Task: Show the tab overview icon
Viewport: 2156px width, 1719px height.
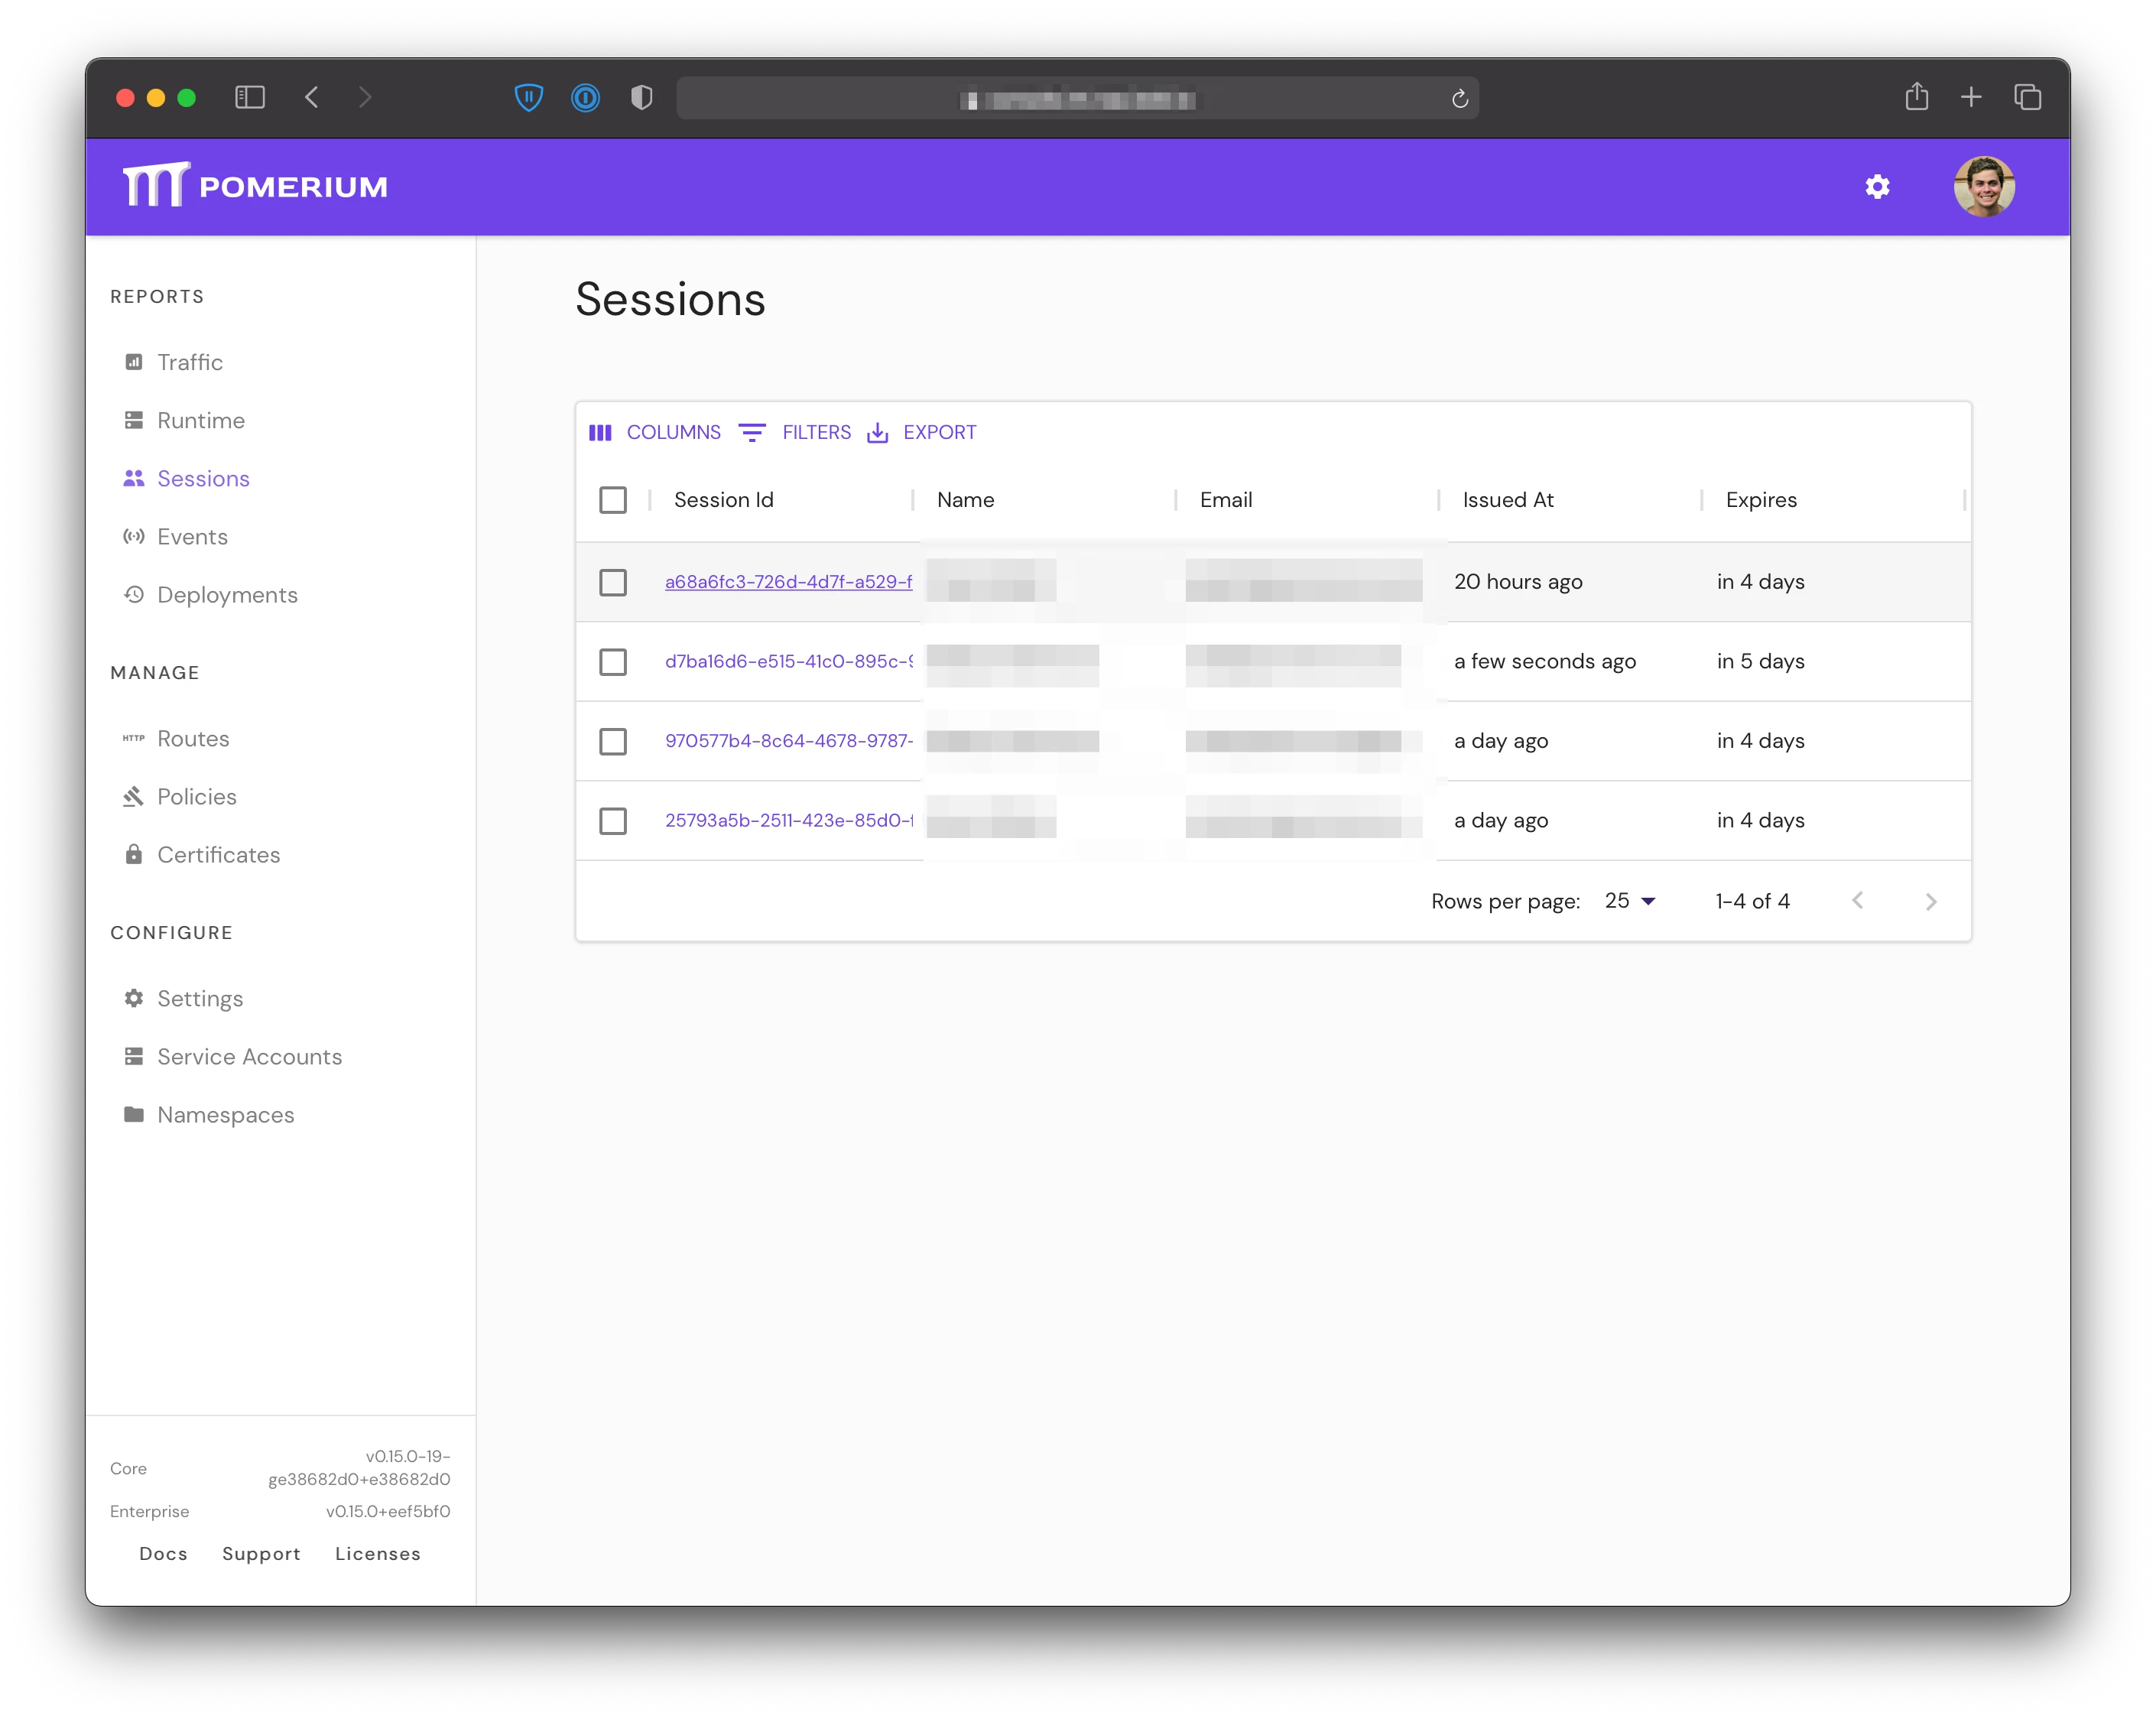Action: 2028,97
